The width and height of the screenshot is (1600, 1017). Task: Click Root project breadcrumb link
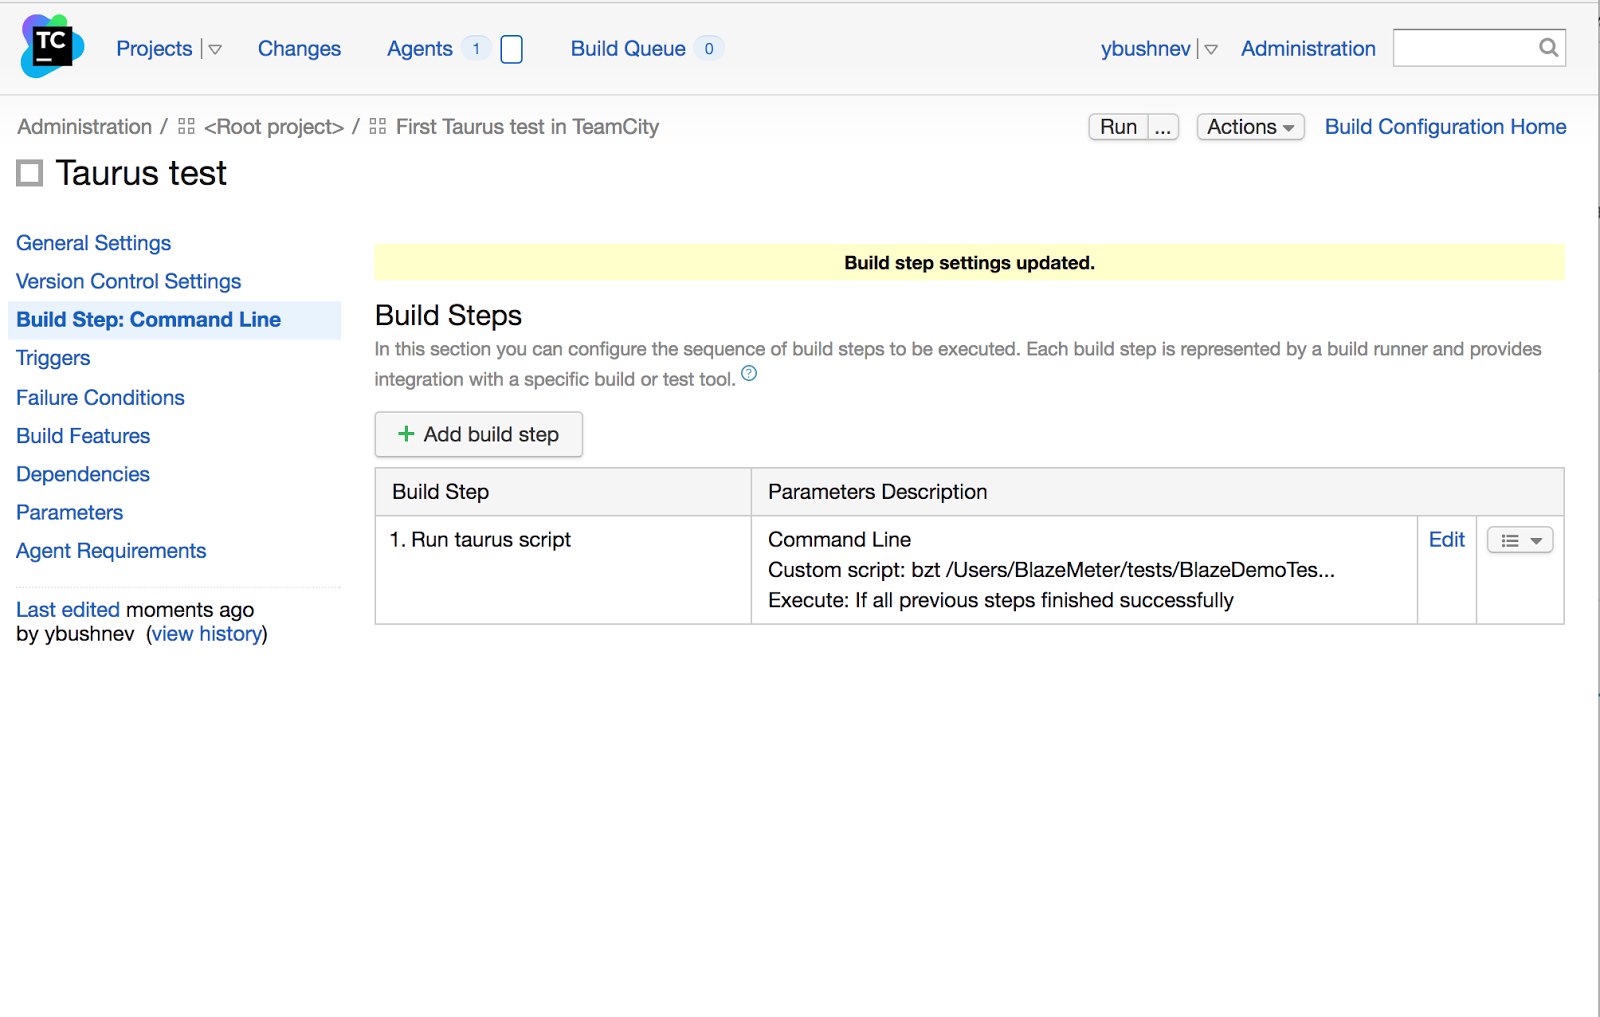coord(273,127)
